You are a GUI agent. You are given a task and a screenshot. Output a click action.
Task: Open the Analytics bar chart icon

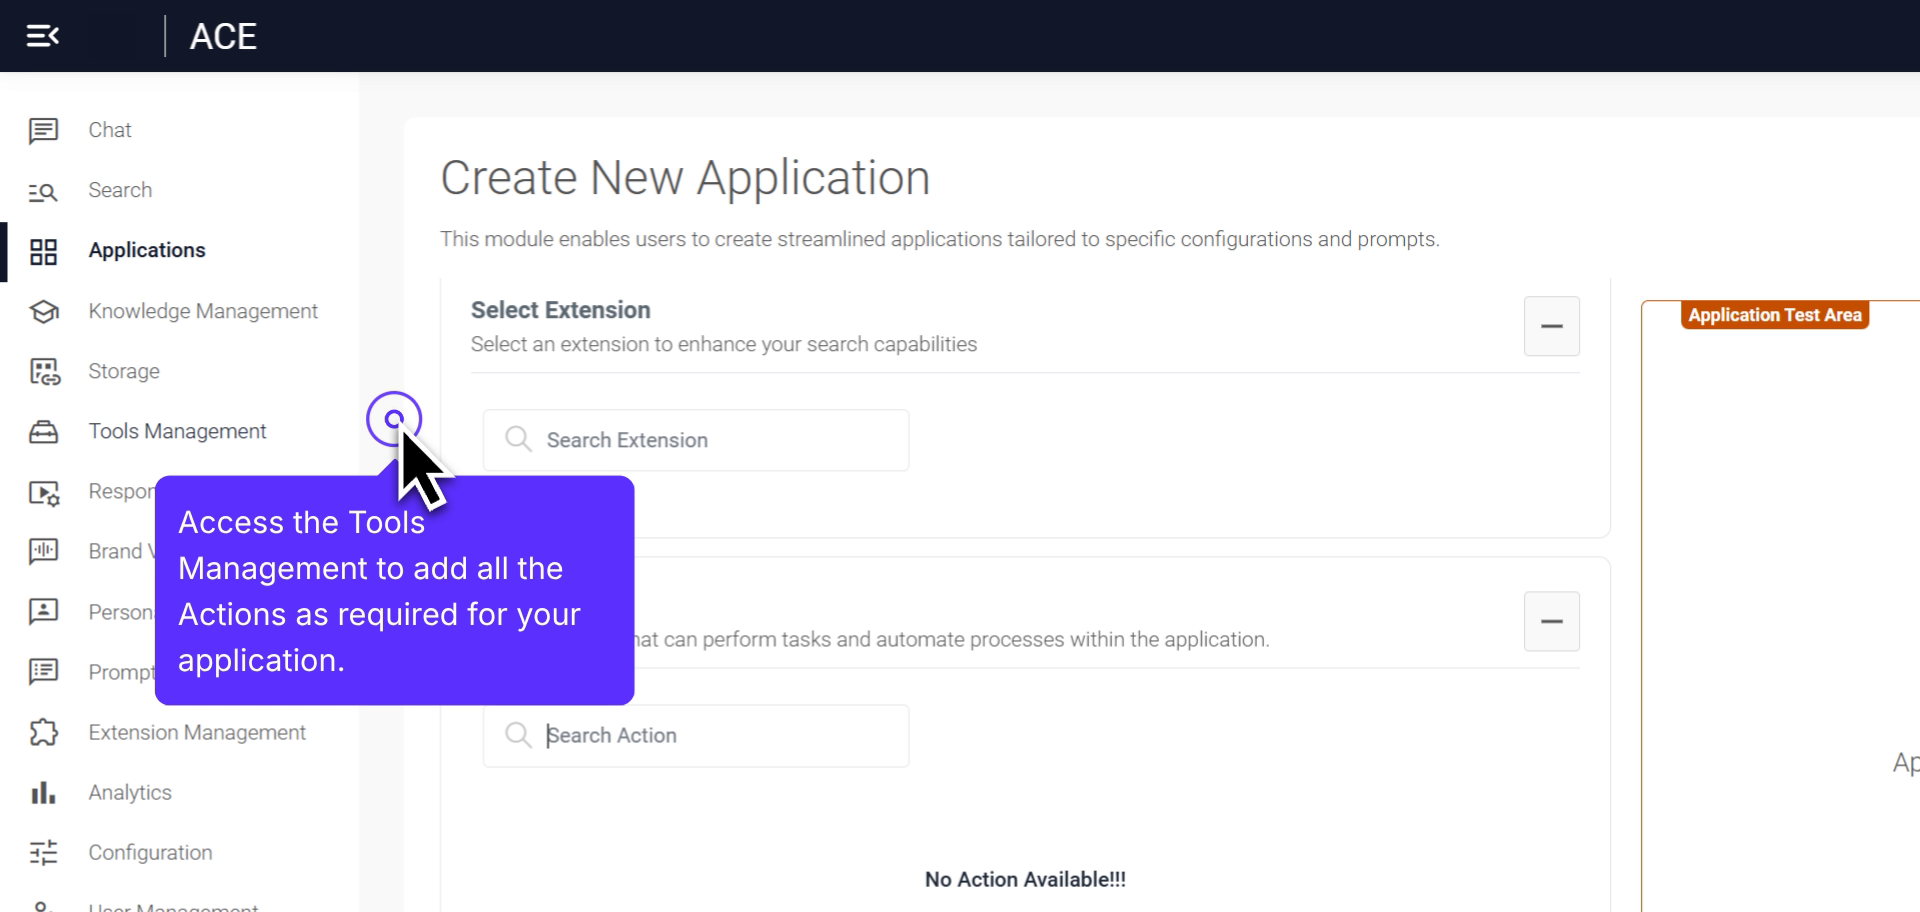43,792
